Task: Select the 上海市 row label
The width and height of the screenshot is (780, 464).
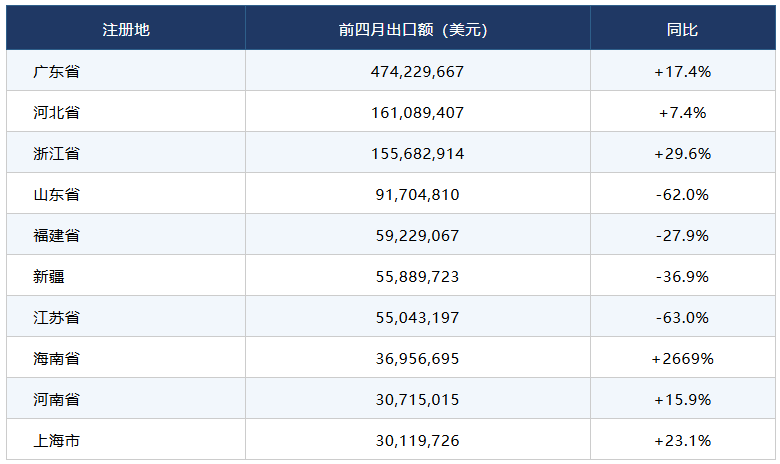Action: pyautogui.click(x=57, y=441)
